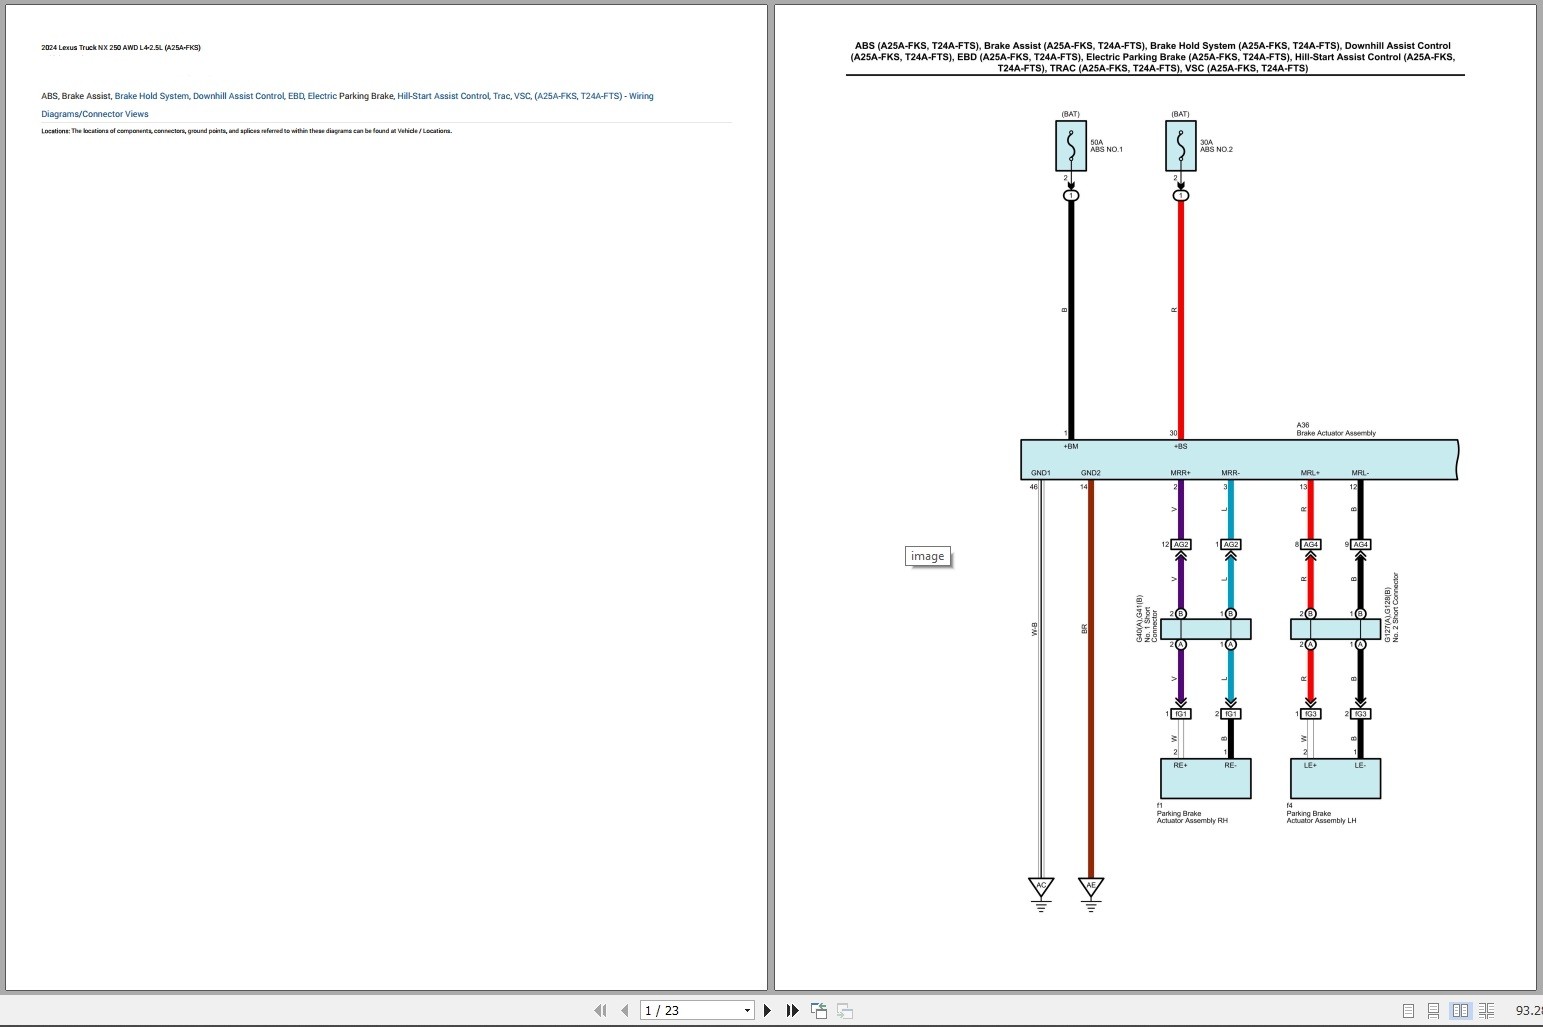
Task: Switch to two-page continuous view
Action: pos(1486,1011)
